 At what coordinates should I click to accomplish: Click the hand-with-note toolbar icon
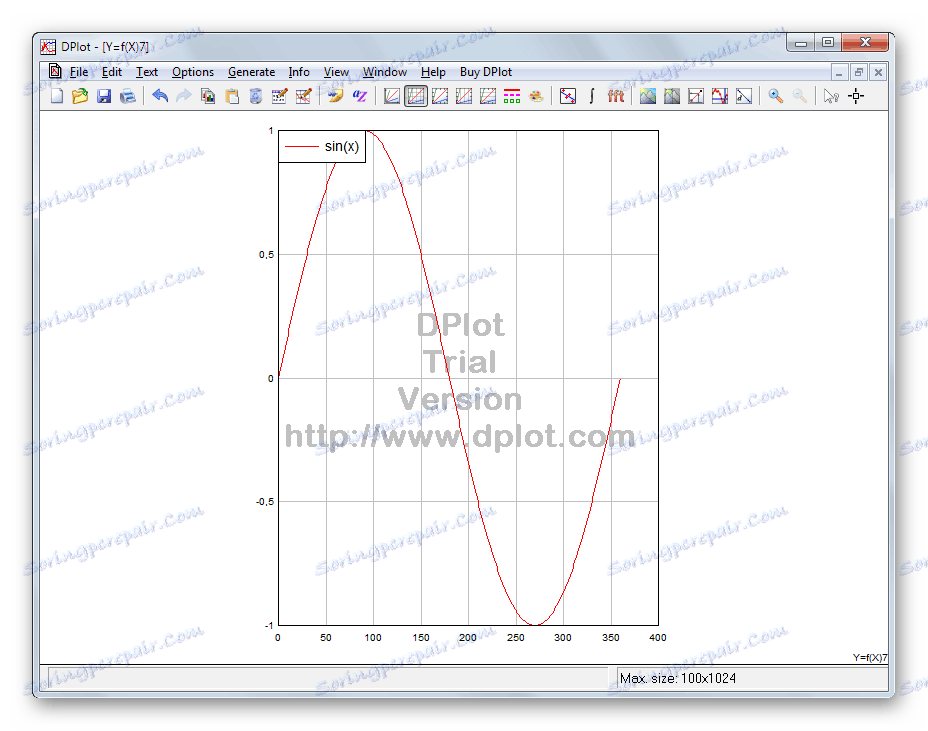click(x=335, y=96)
